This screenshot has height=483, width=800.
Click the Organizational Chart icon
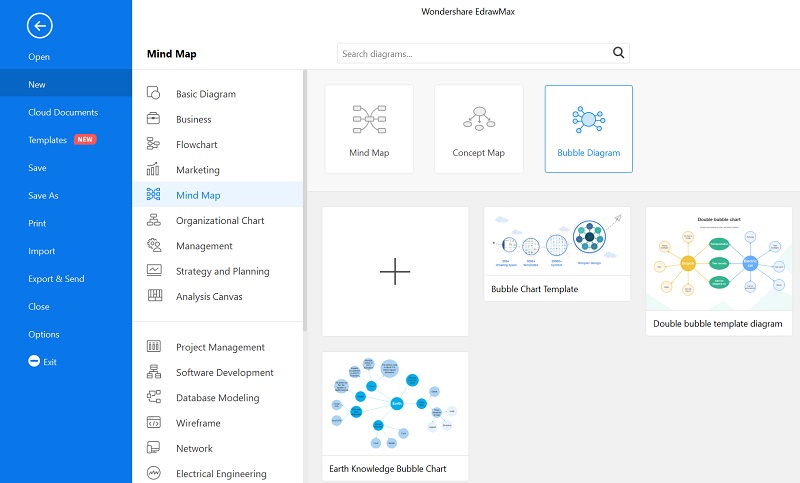coord(154,220)
